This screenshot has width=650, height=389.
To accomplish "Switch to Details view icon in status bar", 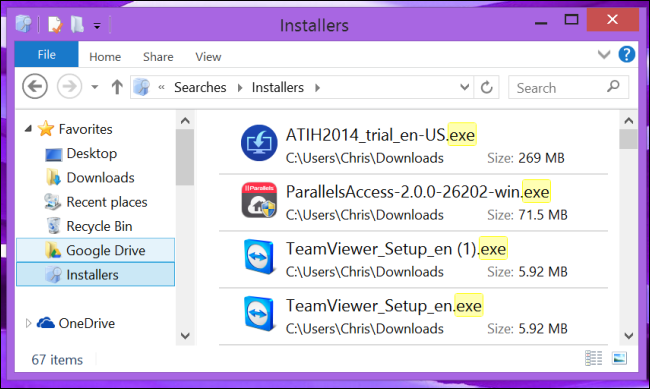I will pyautogui.click(x=593, y=358).
